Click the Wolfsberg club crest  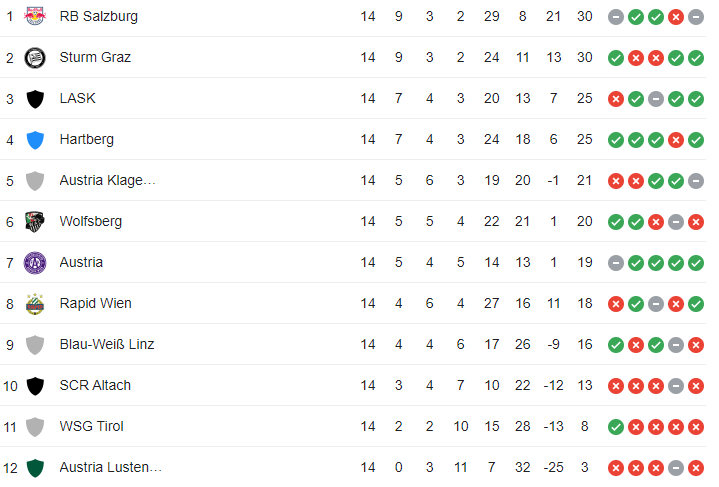[35, 221]
